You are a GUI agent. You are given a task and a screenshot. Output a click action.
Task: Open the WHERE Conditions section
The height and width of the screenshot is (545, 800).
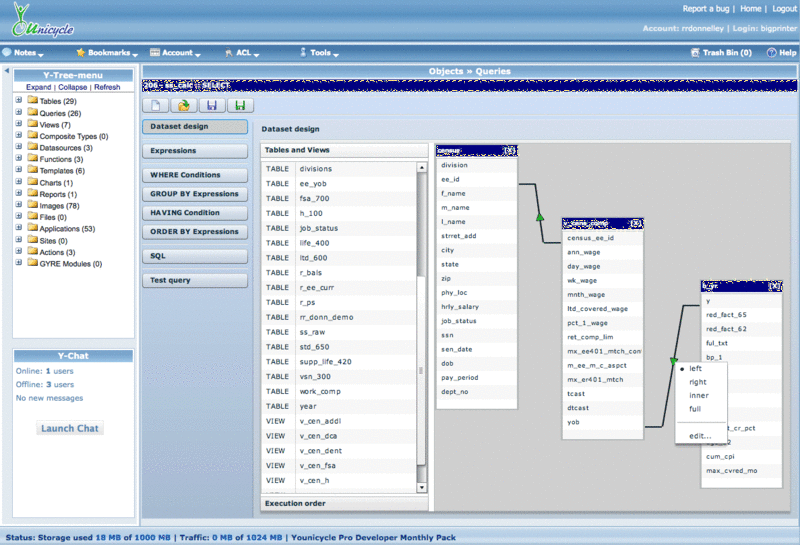tap(194, 175)
